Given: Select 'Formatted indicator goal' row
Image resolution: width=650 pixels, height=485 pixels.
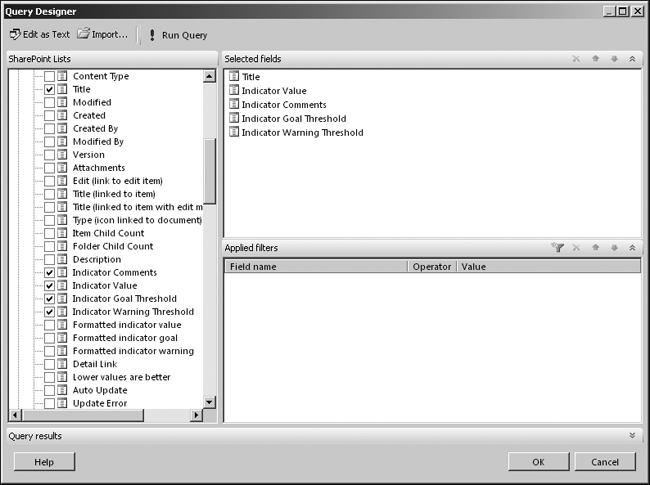Looking at the screenshot, I should [125, 338].
